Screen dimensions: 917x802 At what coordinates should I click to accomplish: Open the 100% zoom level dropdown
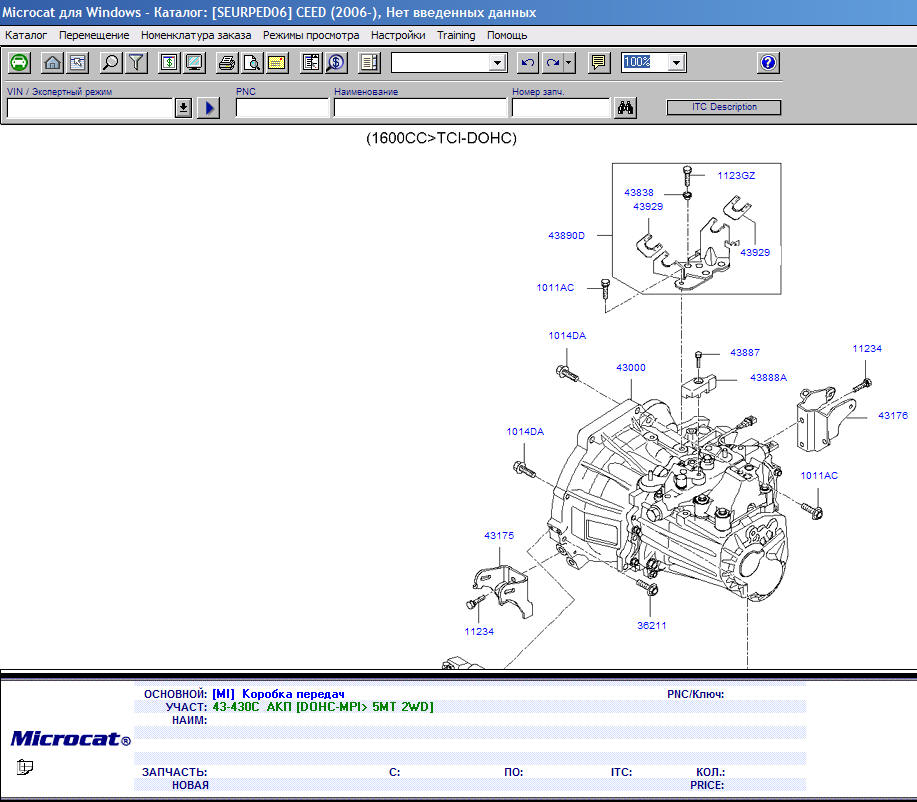tap(677, 63)
